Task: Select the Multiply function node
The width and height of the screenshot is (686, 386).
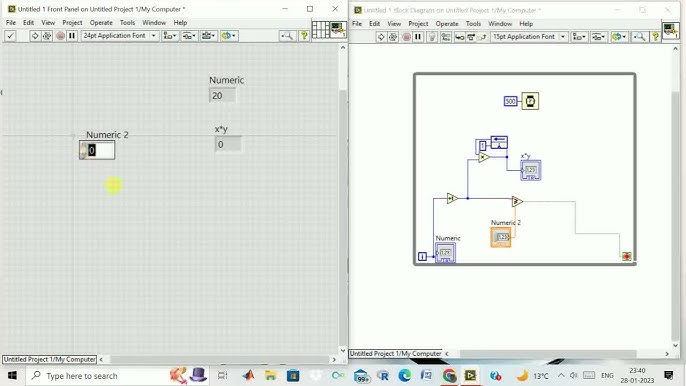Action: click(x=483, y=157)
